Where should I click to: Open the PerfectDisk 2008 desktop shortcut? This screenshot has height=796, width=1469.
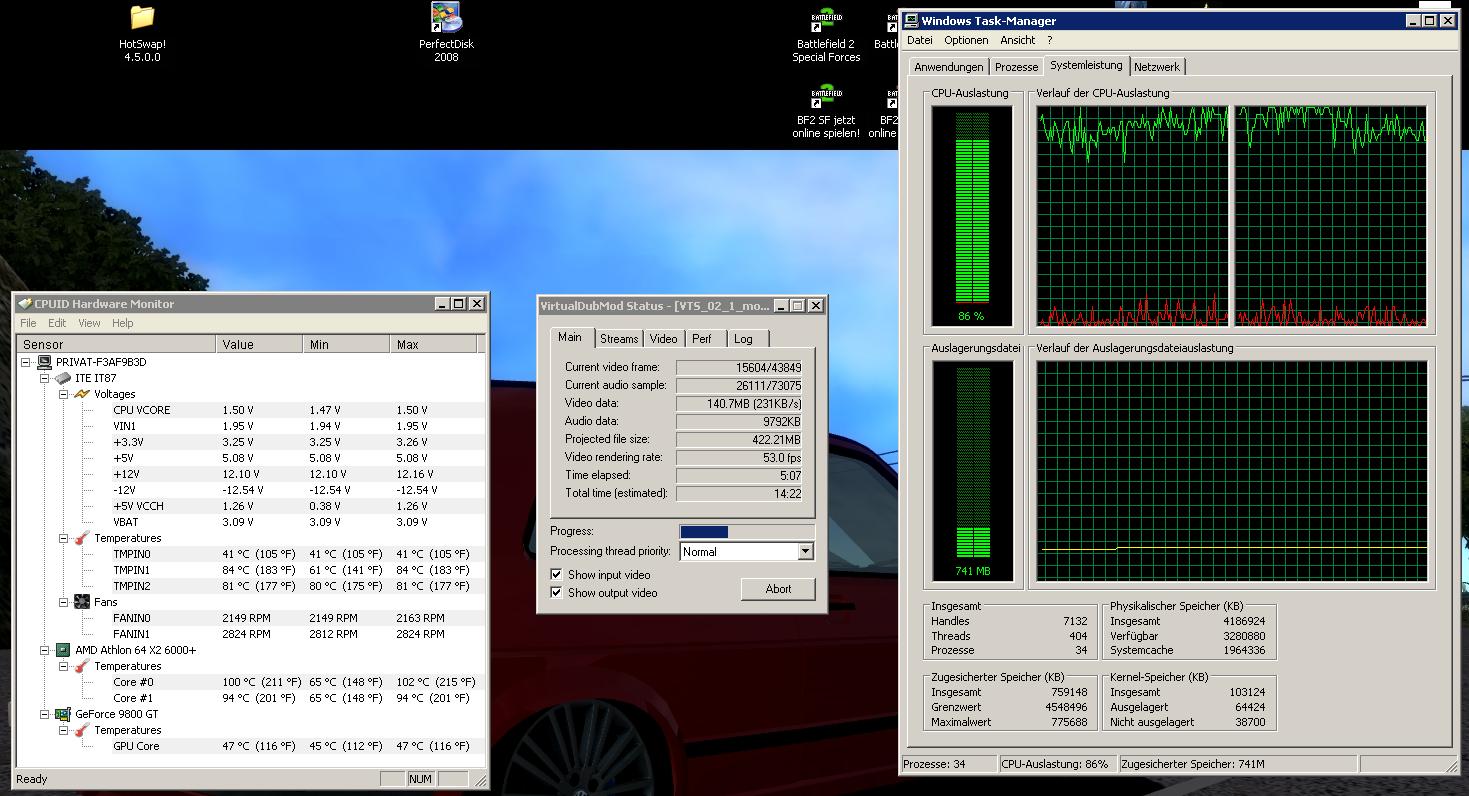pos(446,18)
